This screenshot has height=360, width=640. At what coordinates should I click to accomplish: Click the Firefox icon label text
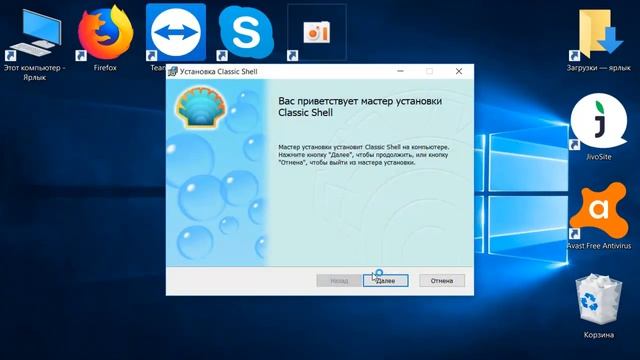pos(105,68)
